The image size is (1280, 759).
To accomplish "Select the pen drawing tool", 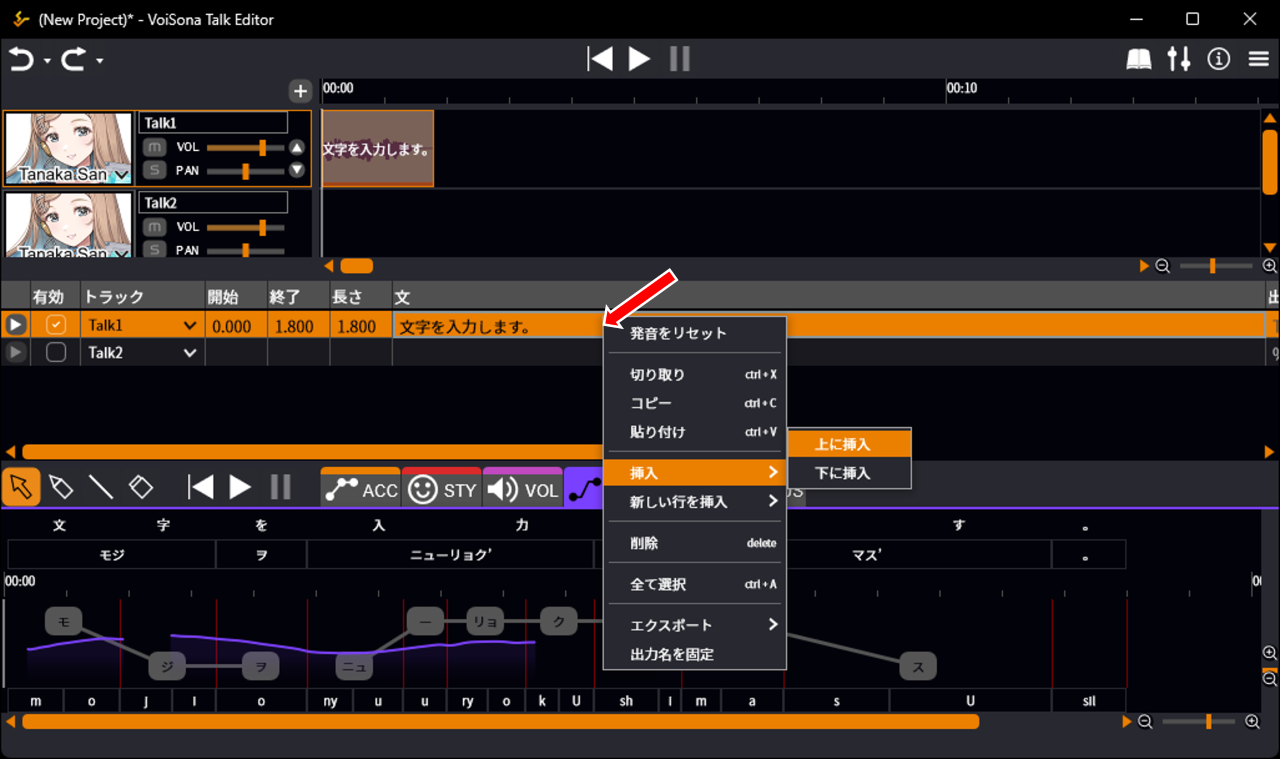I will click(61, 487).
